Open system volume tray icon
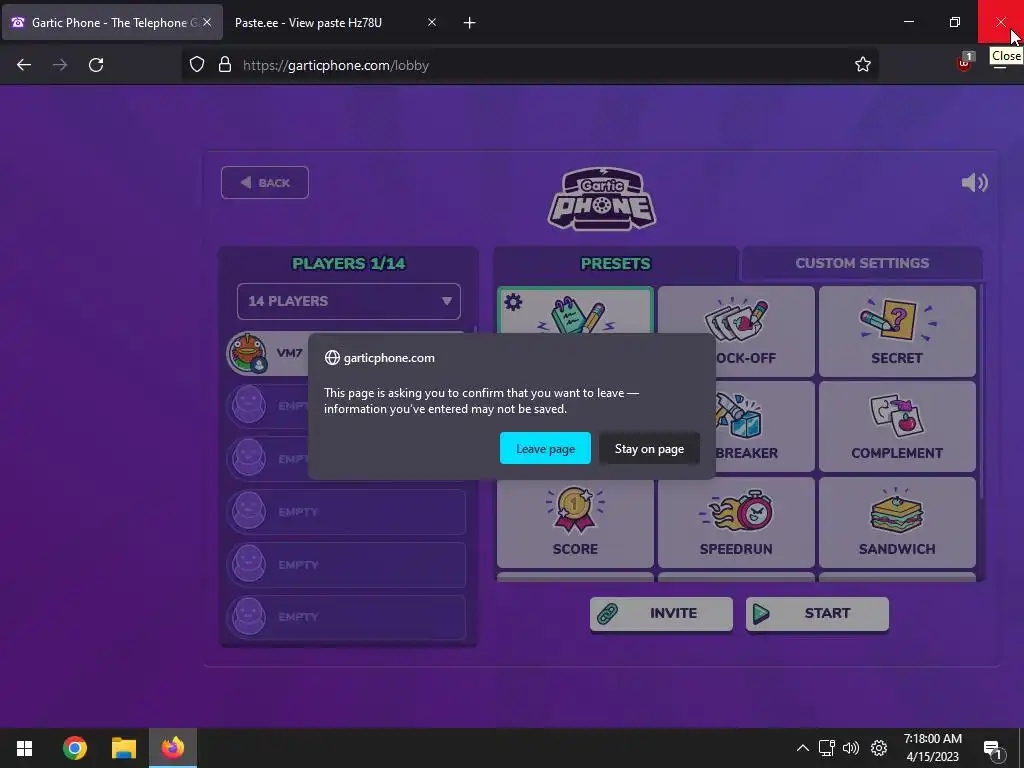 click(851, 748)
